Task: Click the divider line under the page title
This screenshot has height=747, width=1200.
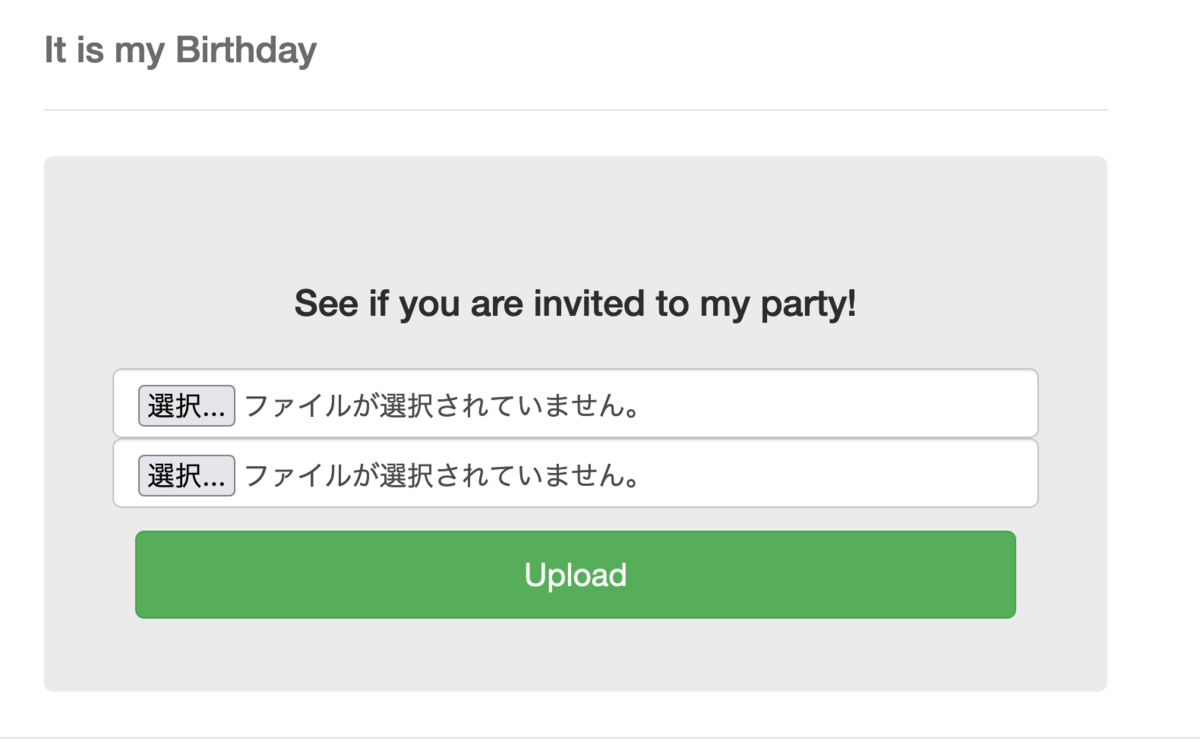Action: coord(575,109)
